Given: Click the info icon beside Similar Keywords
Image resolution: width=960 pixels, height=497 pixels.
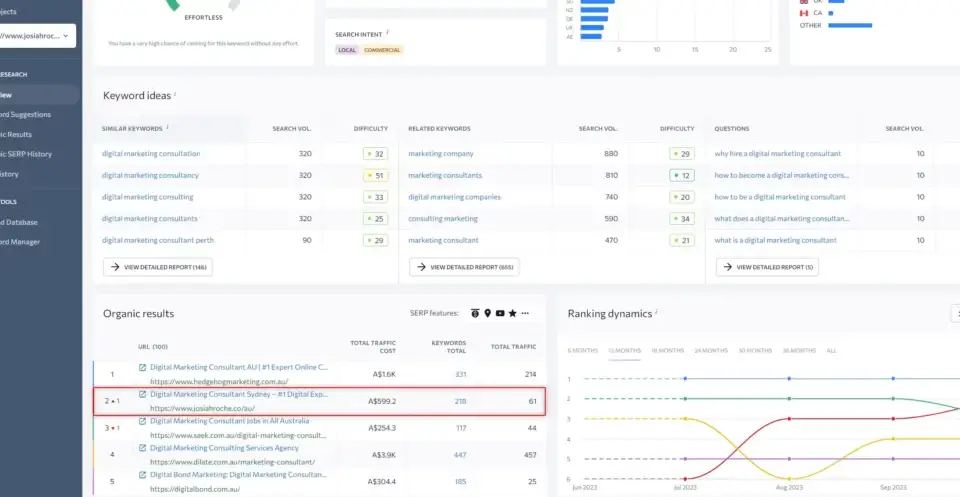Looking at the screenshot, I should tap(167, 127).
